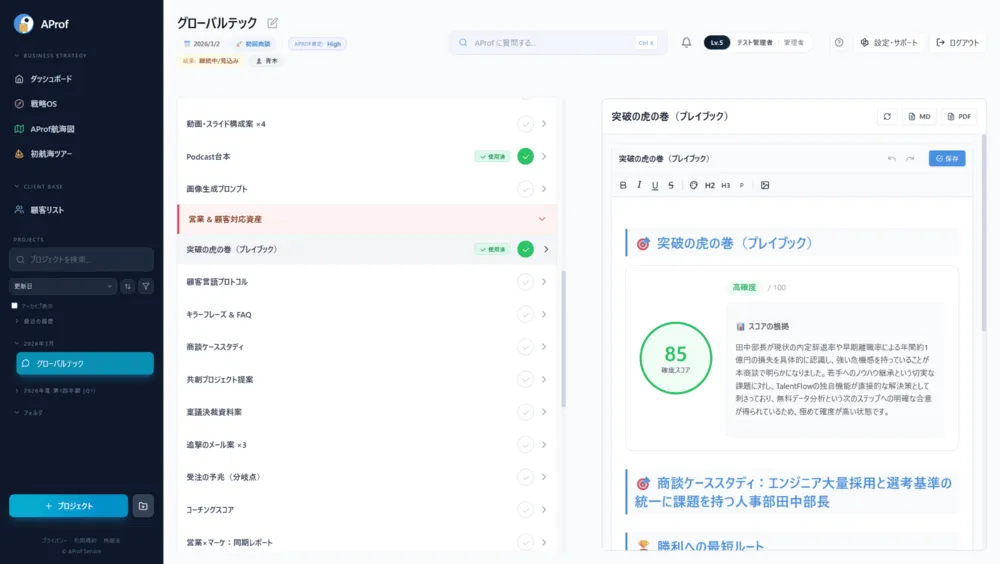
Task: Click the AProf logo icon
Action: (x=24, y=24)
